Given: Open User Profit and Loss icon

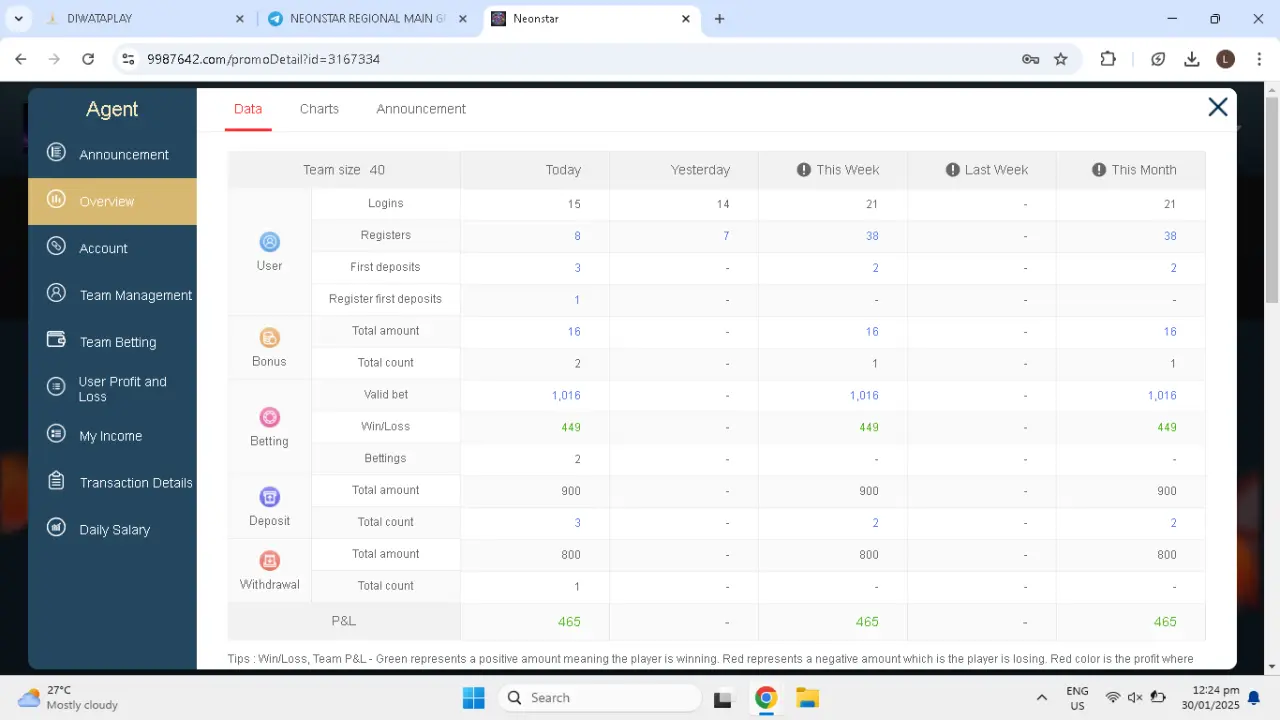Looking at the screenshot, I should click(x=56, y=387).
